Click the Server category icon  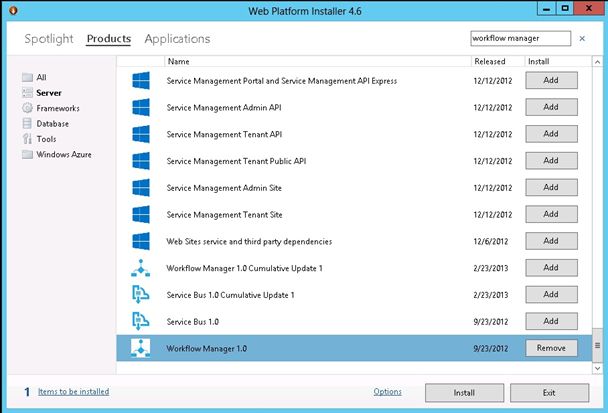(x=27, y=93)
